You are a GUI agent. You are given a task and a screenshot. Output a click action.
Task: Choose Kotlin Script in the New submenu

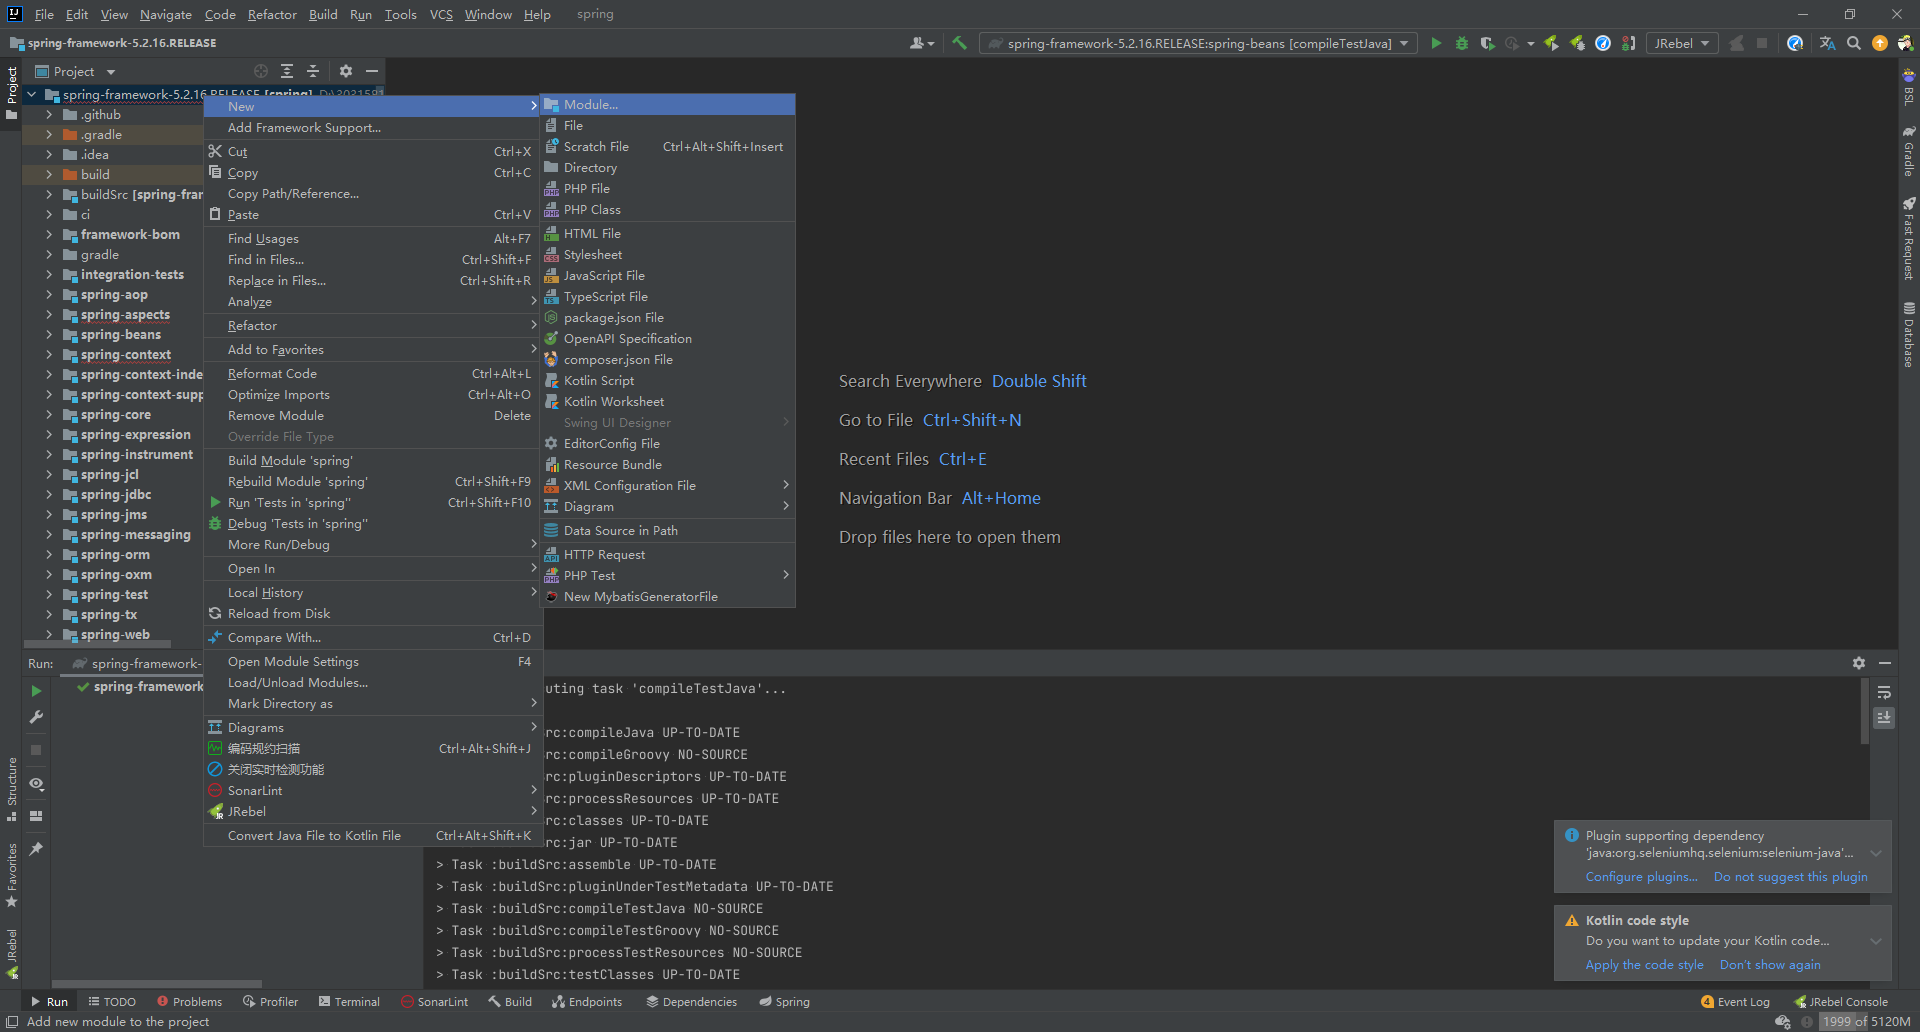[x=668, y=381]
